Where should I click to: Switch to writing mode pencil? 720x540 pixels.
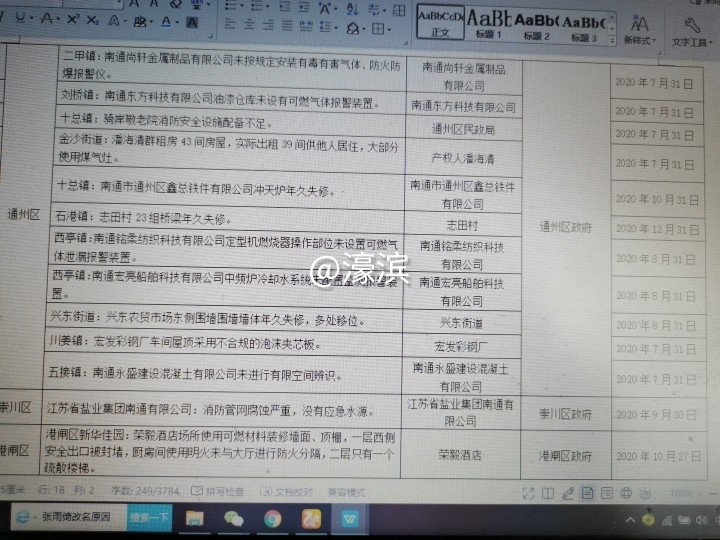tap(568, 493)
